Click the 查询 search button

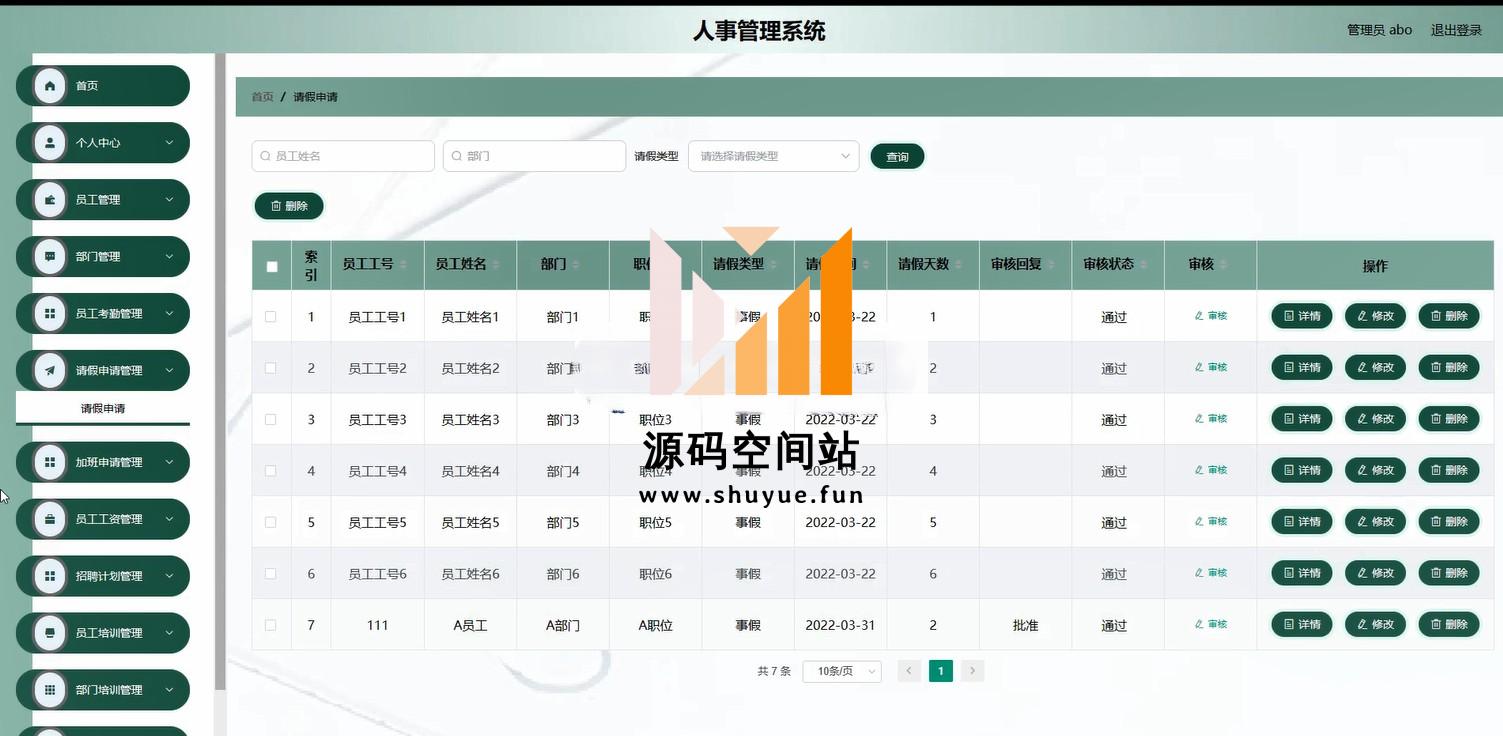[x=897, y=157]
